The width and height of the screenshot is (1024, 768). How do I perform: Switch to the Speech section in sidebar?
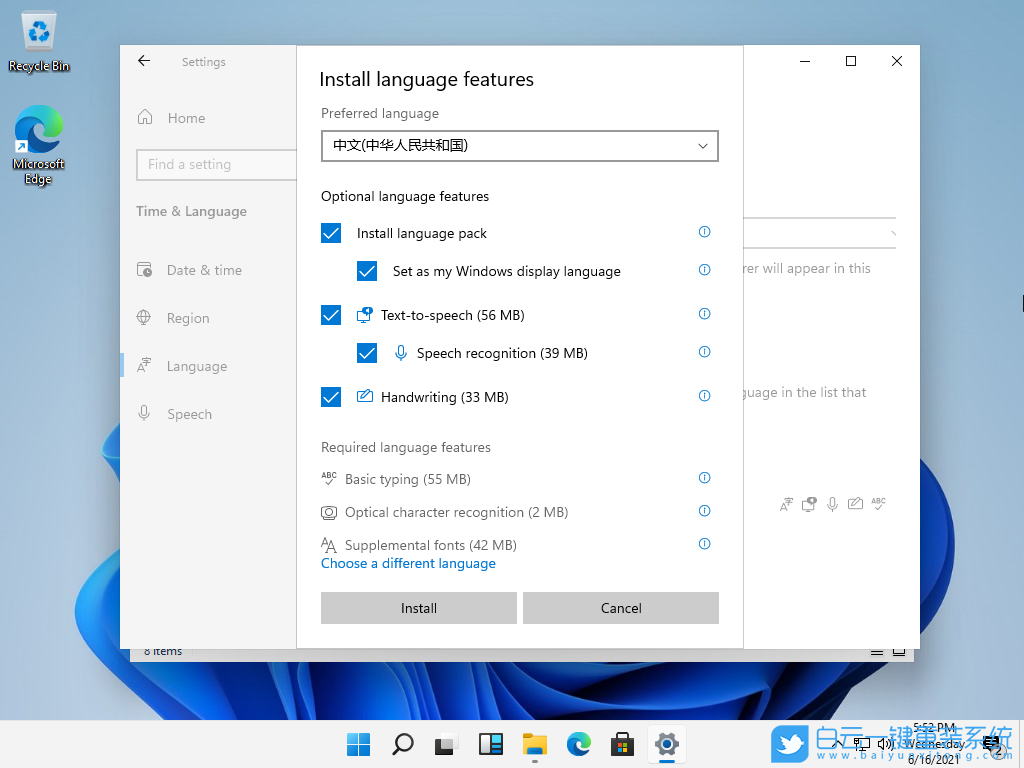(189, 413)
